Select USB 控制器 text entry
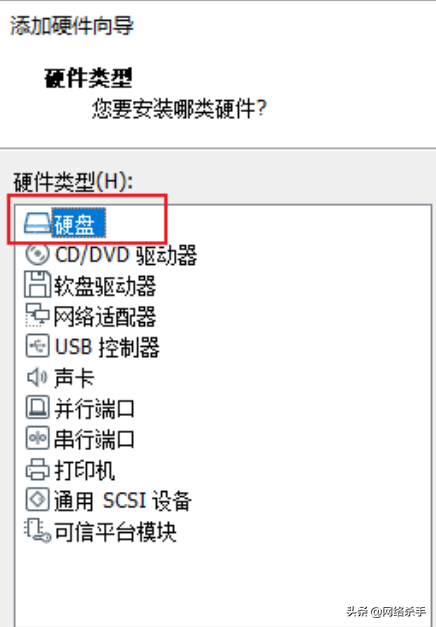Viewport: 436px width, 627px height. click(107, 347)
